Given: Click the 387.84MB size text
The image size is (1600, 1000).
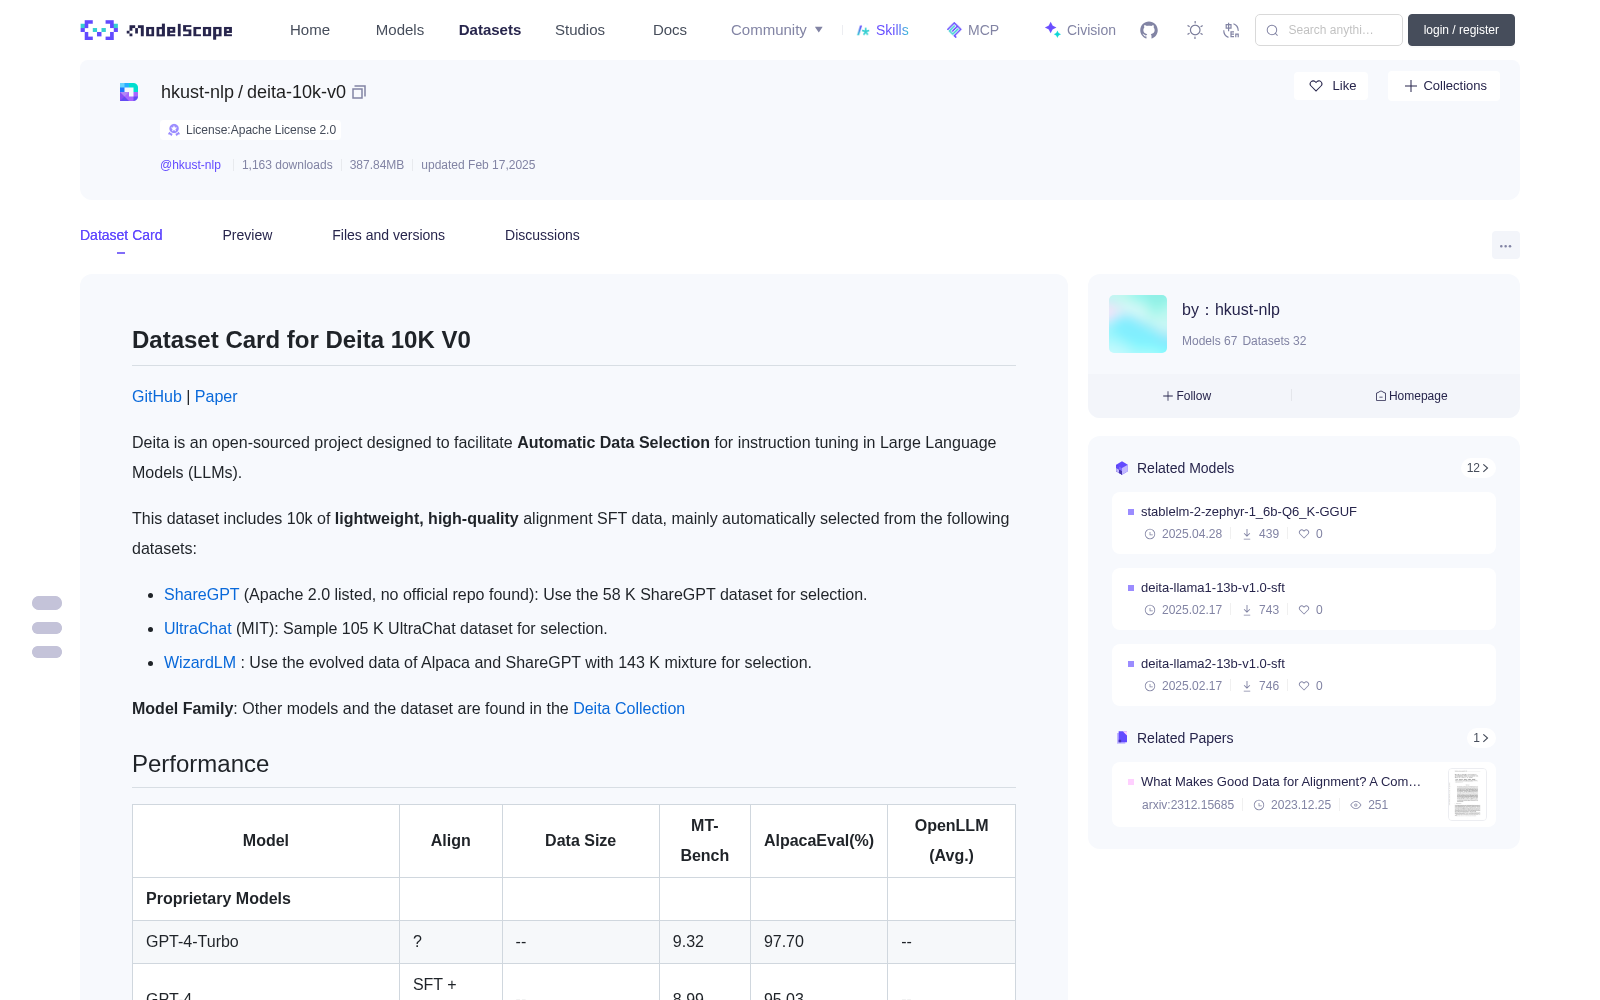Looking at the screenshot, I should pyautogui.click(x=377, y=165).
